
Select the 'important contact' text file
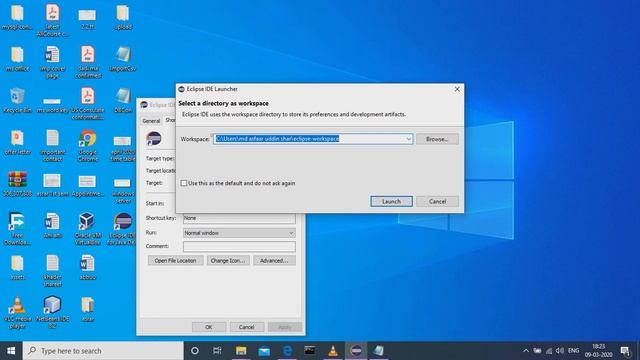(x=52, y=146)
